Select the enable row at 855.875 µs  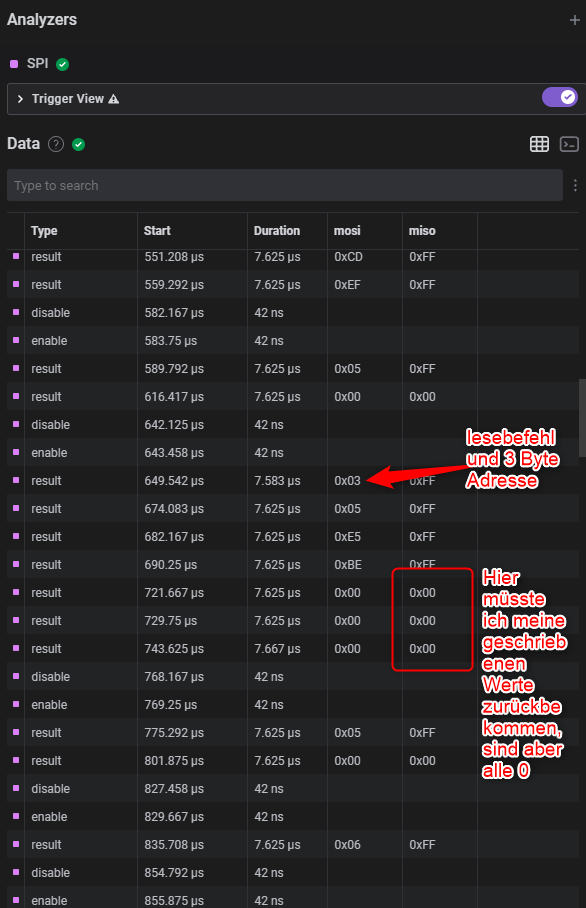coord(293,898)
